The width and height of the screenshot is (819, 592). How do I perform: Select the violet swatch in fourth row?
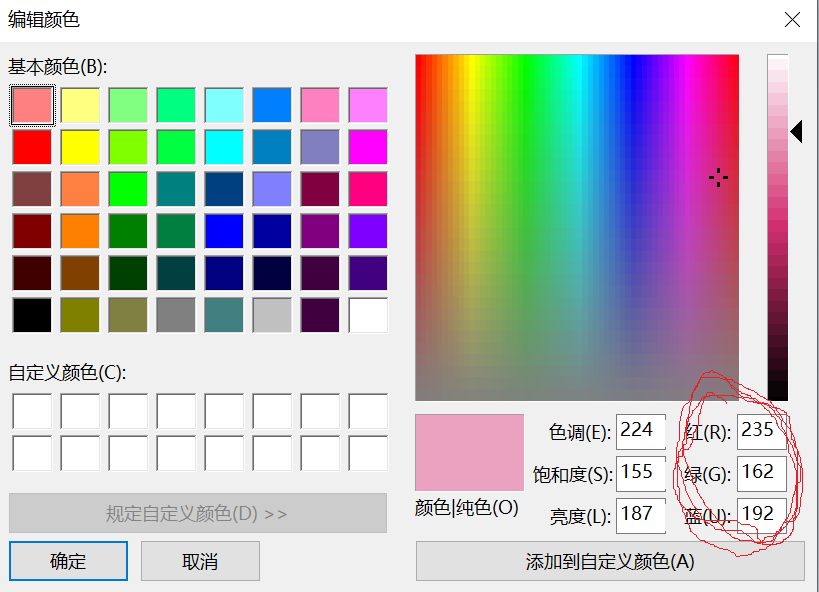[x=368, y=231]
